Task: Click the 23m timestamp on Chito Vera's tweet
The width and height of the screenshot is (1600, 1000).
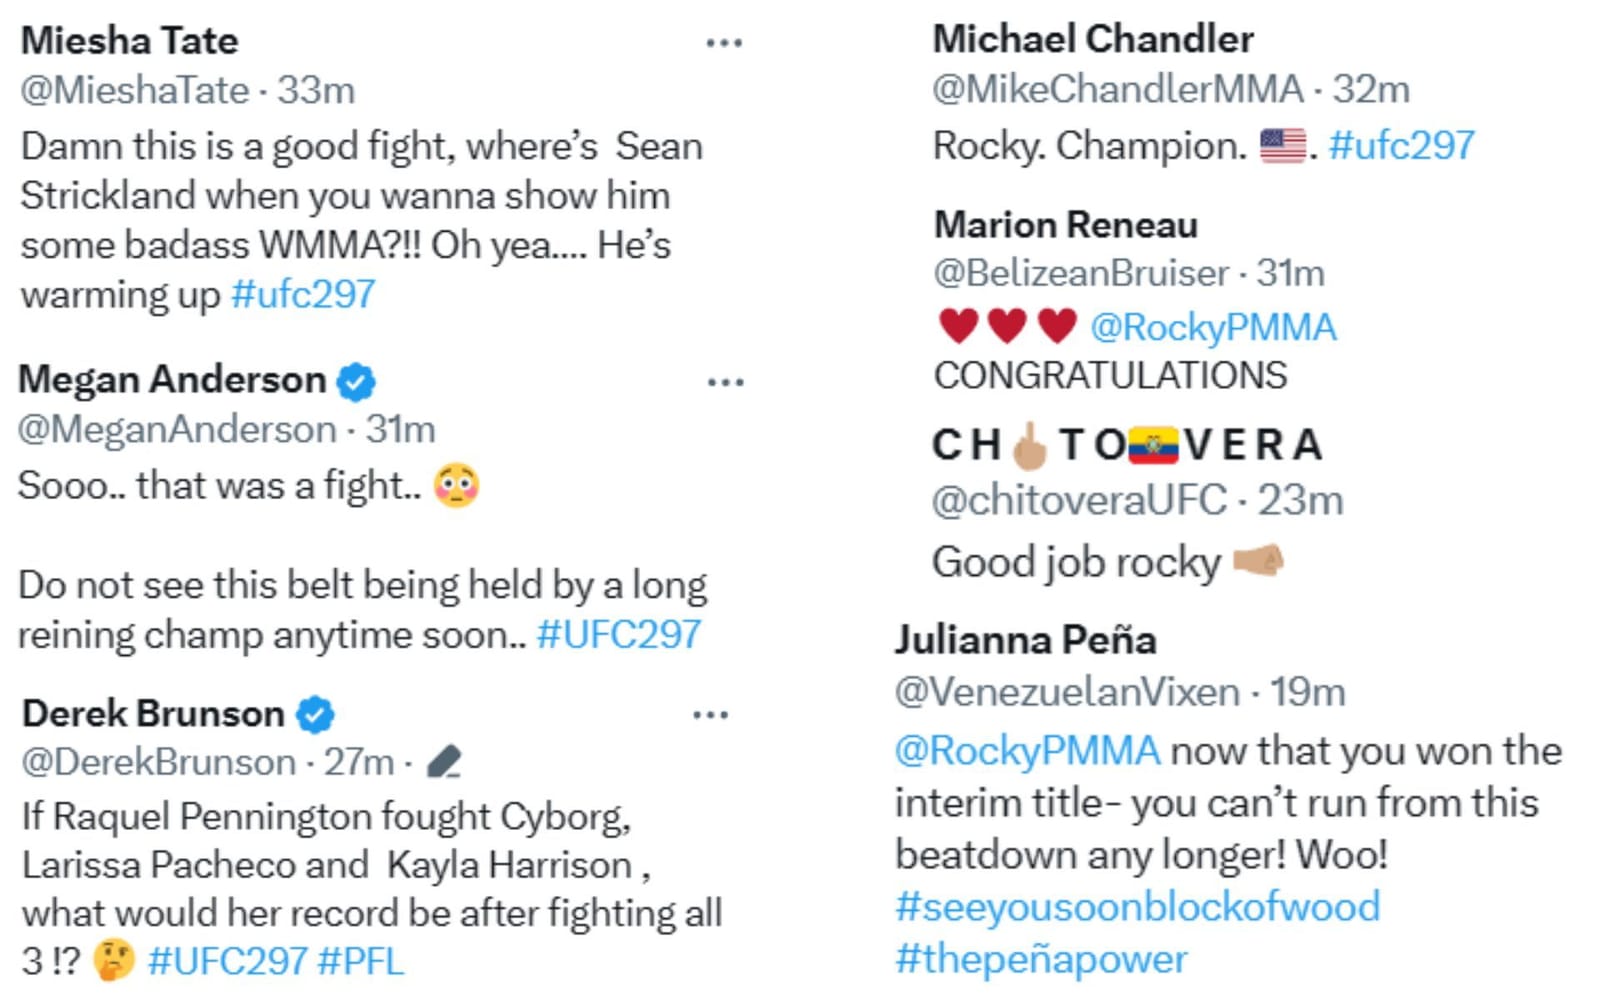Action: tap(1299, 497)
